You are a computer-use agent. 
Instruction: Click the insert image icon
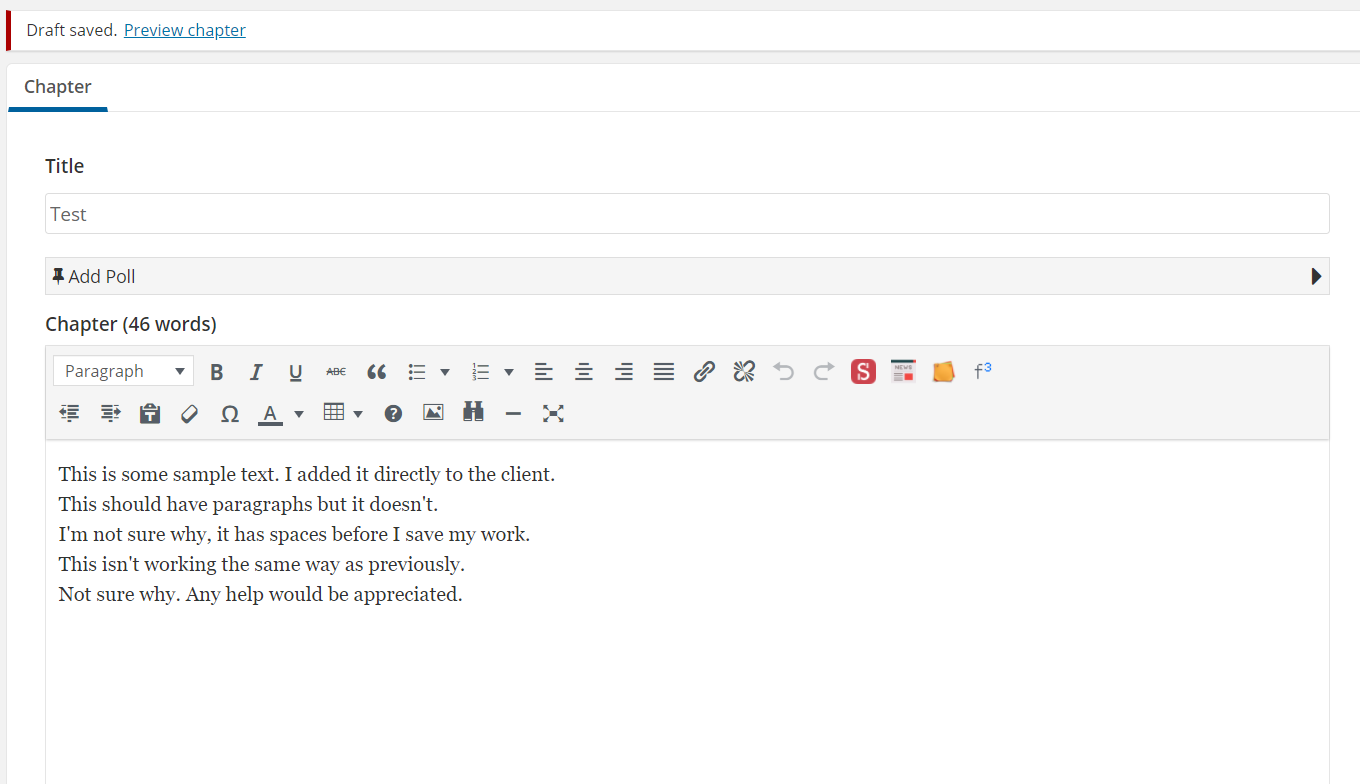click(433, 413)
